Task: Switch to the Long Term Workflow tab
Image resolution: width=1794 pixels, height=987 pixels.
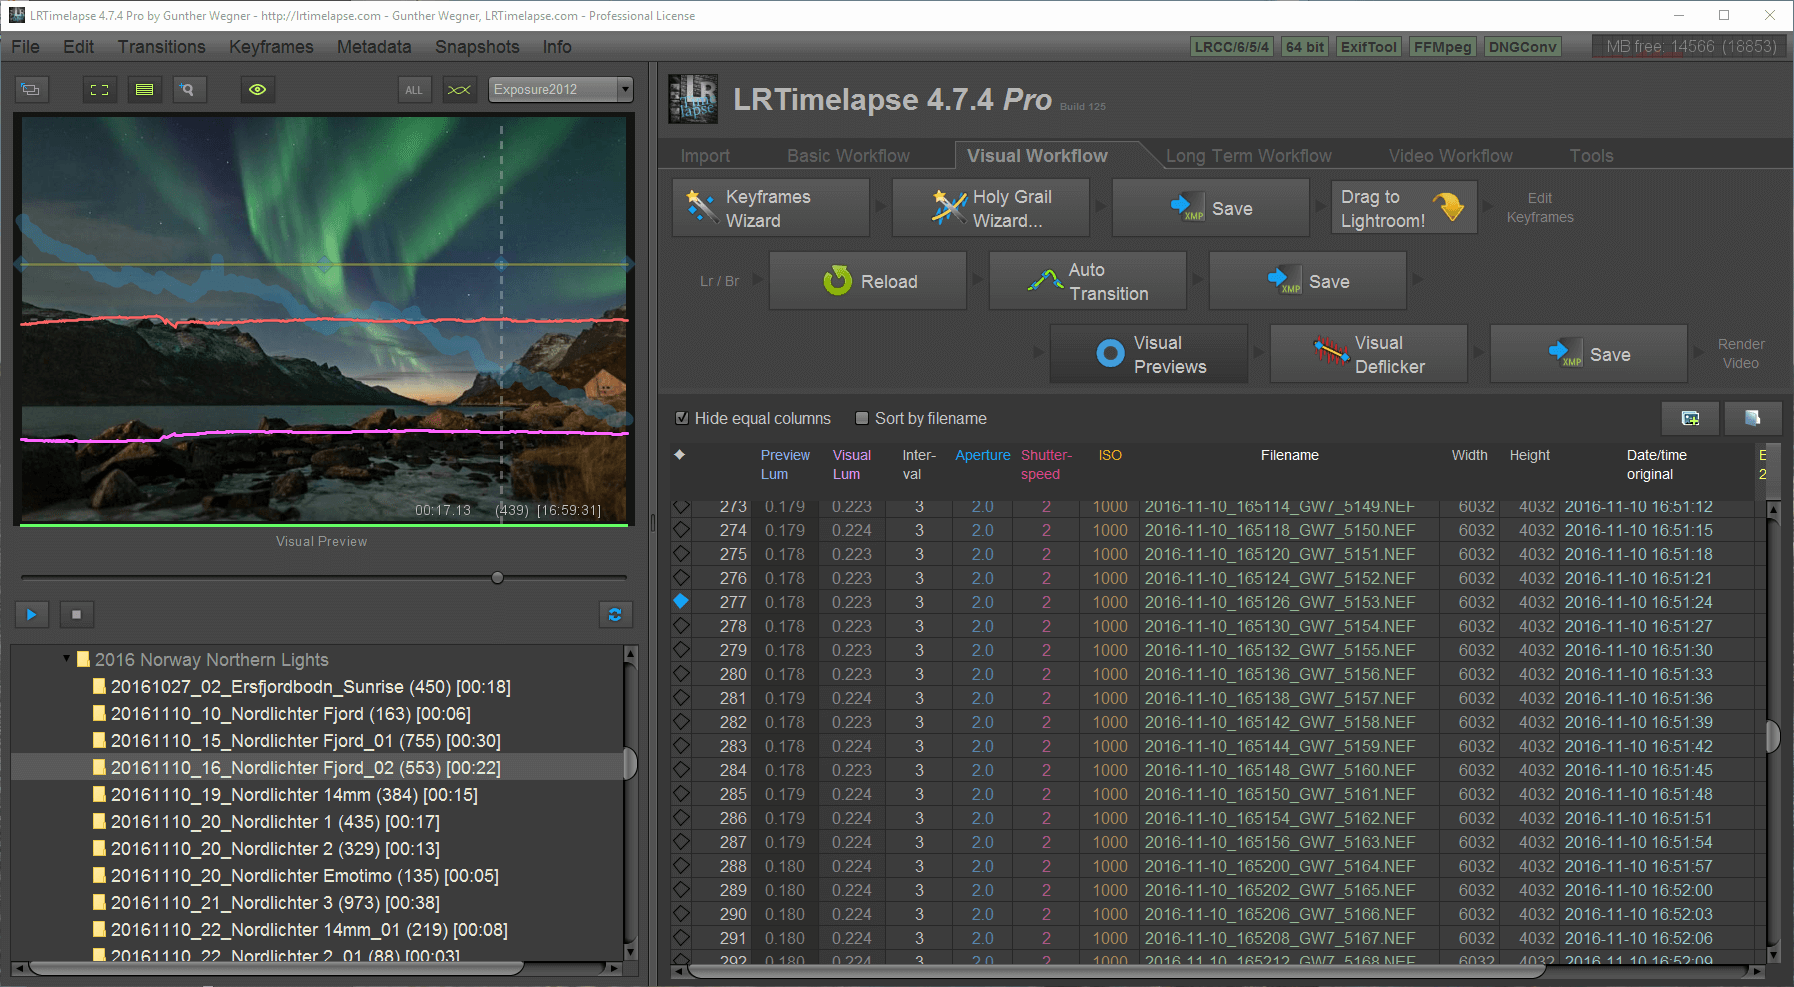Action: click(1249, 155)
